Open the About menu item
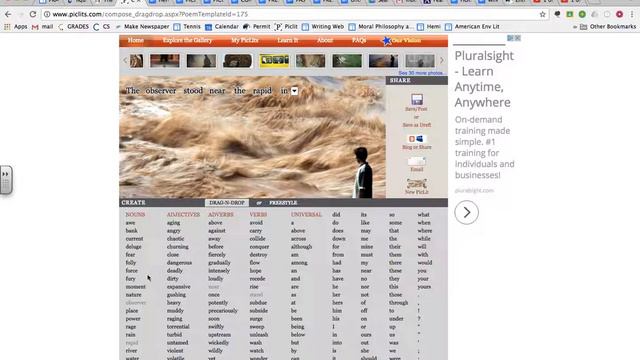Viewport: 640px width, 360px height. [x=324, y=40]
